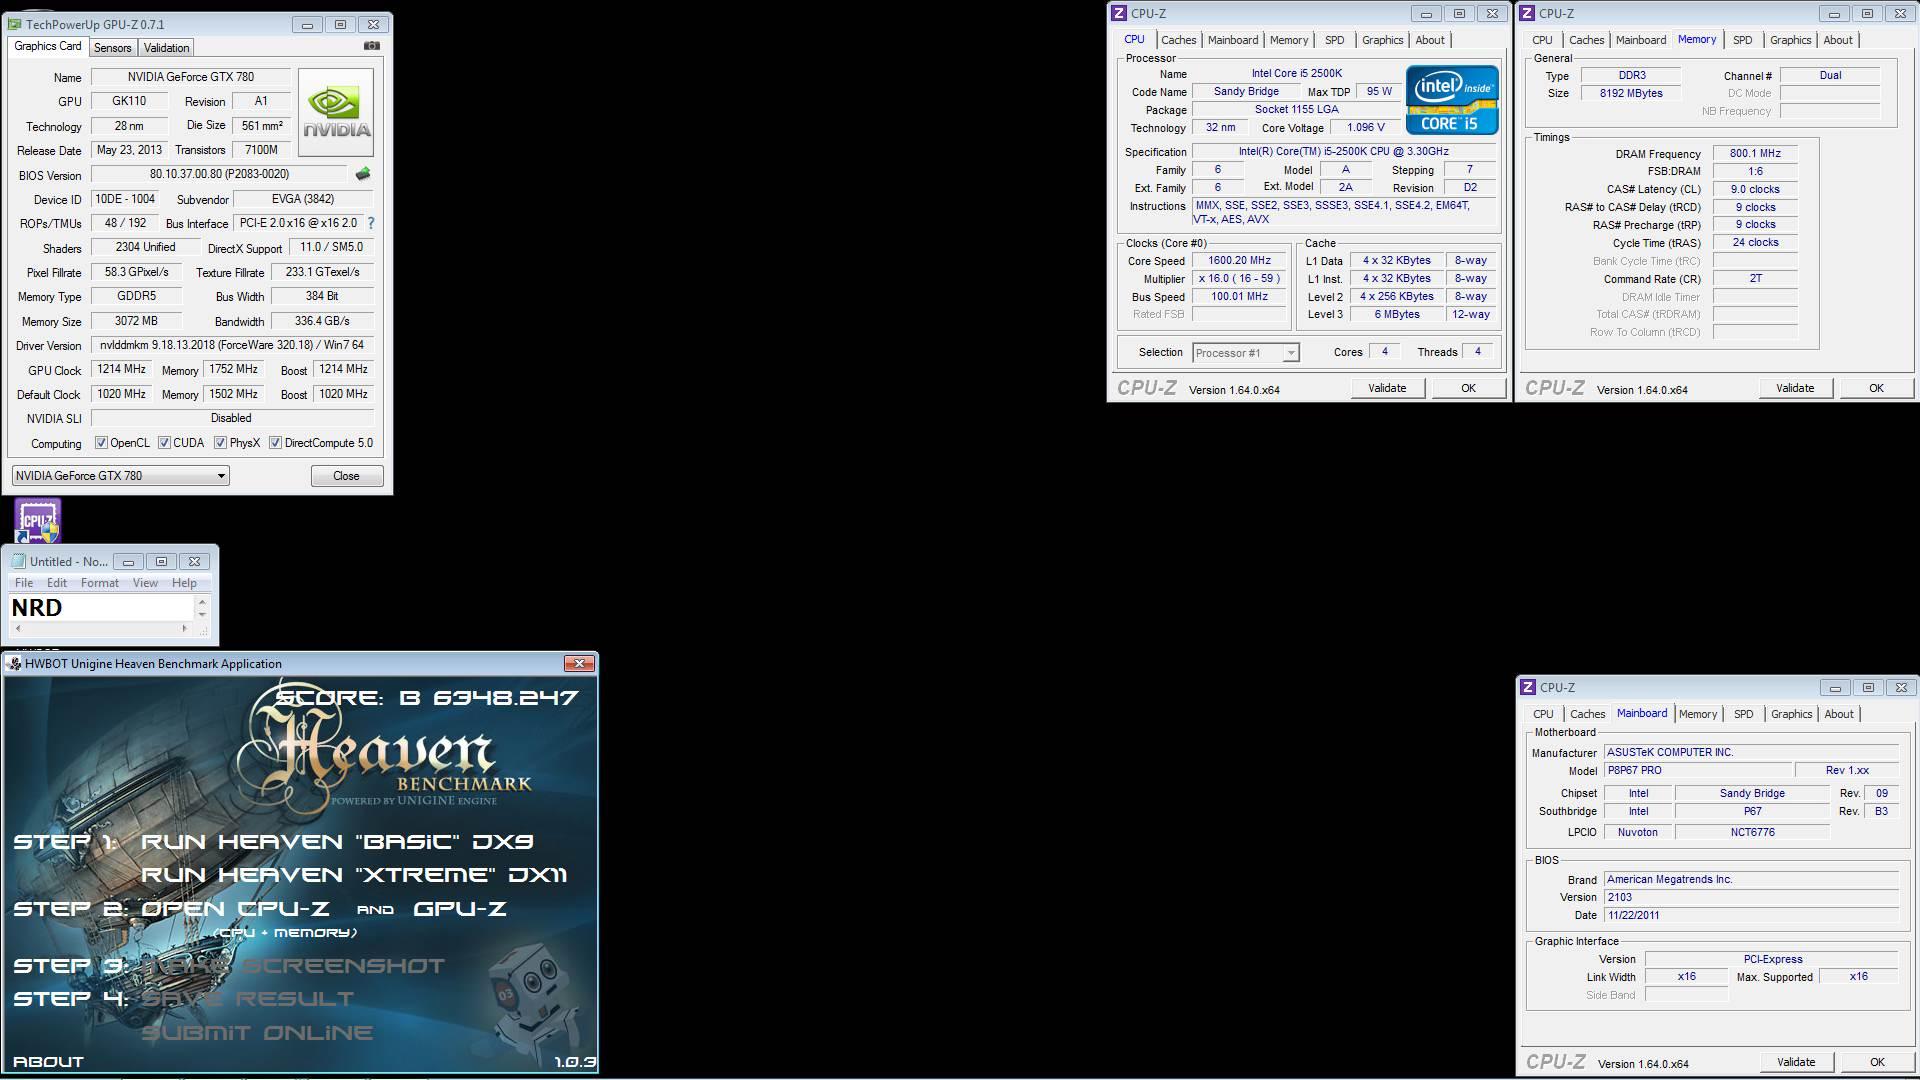Open the Caches tab in CPU-Z CPU window
The image size is (1920, 1080).
(x=1178, y=40)
